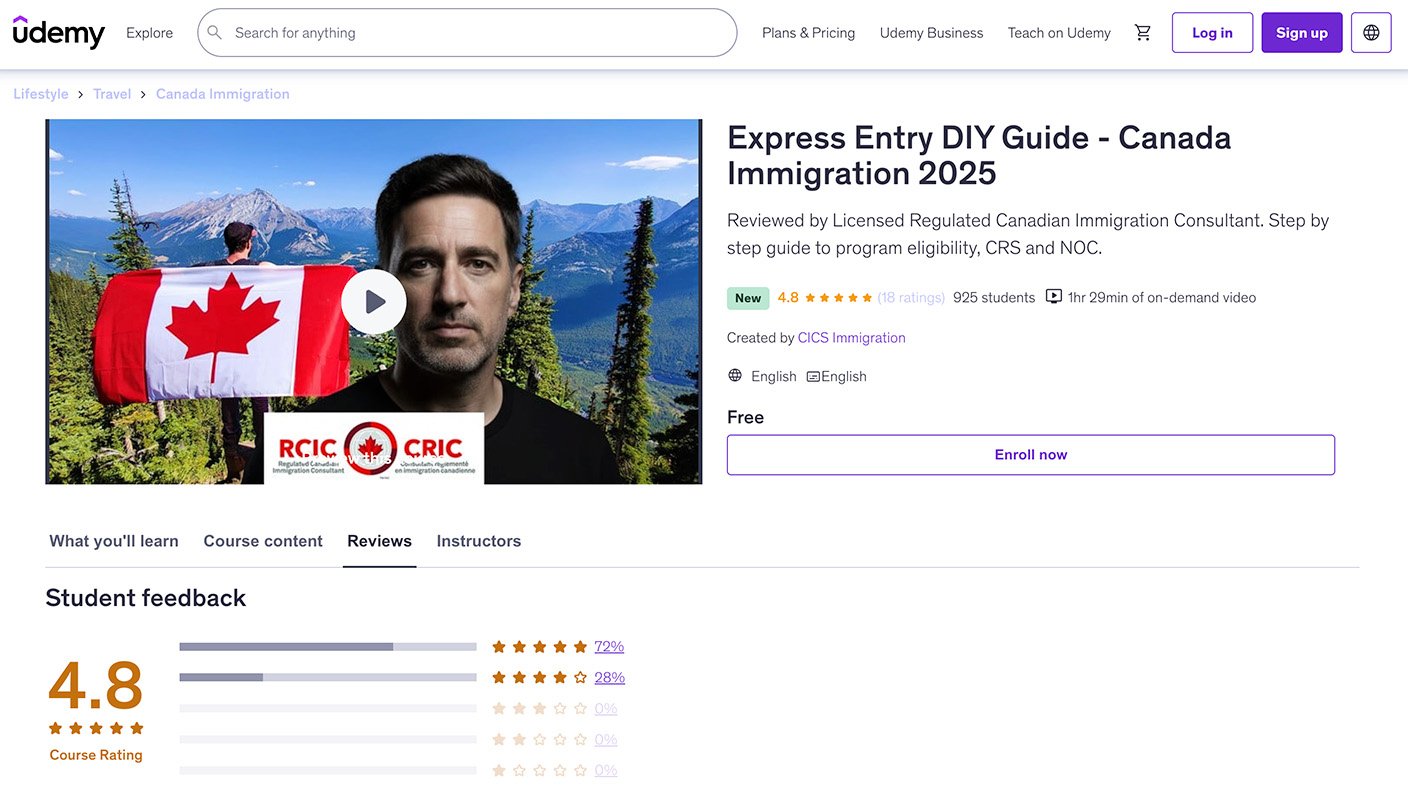Click the two-star row stars
1408x803 pixels.
[540, 740]
